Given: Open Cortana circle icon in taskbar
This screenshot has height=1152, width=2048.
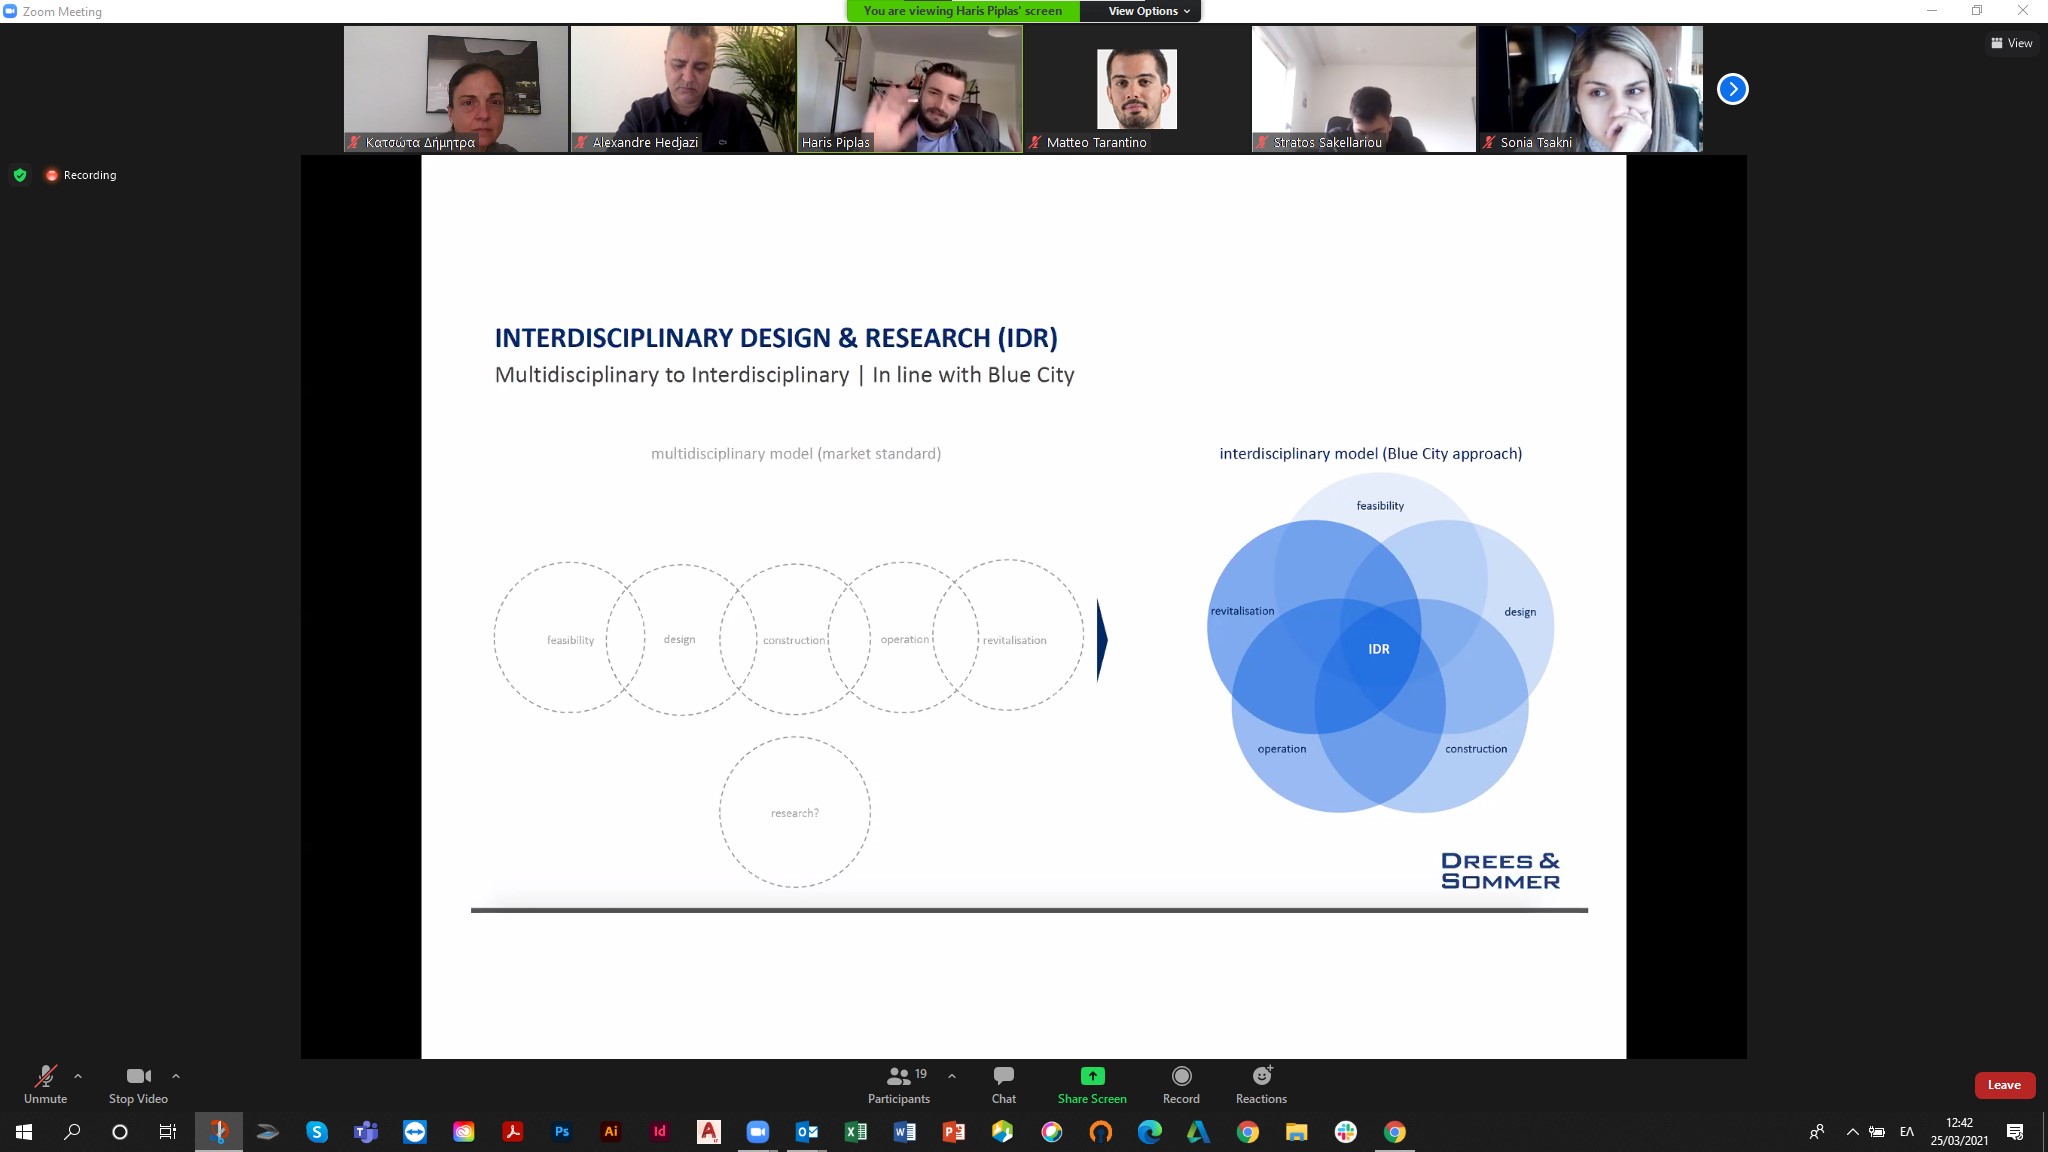Looking at the screenshot, I should [120, 1132].
